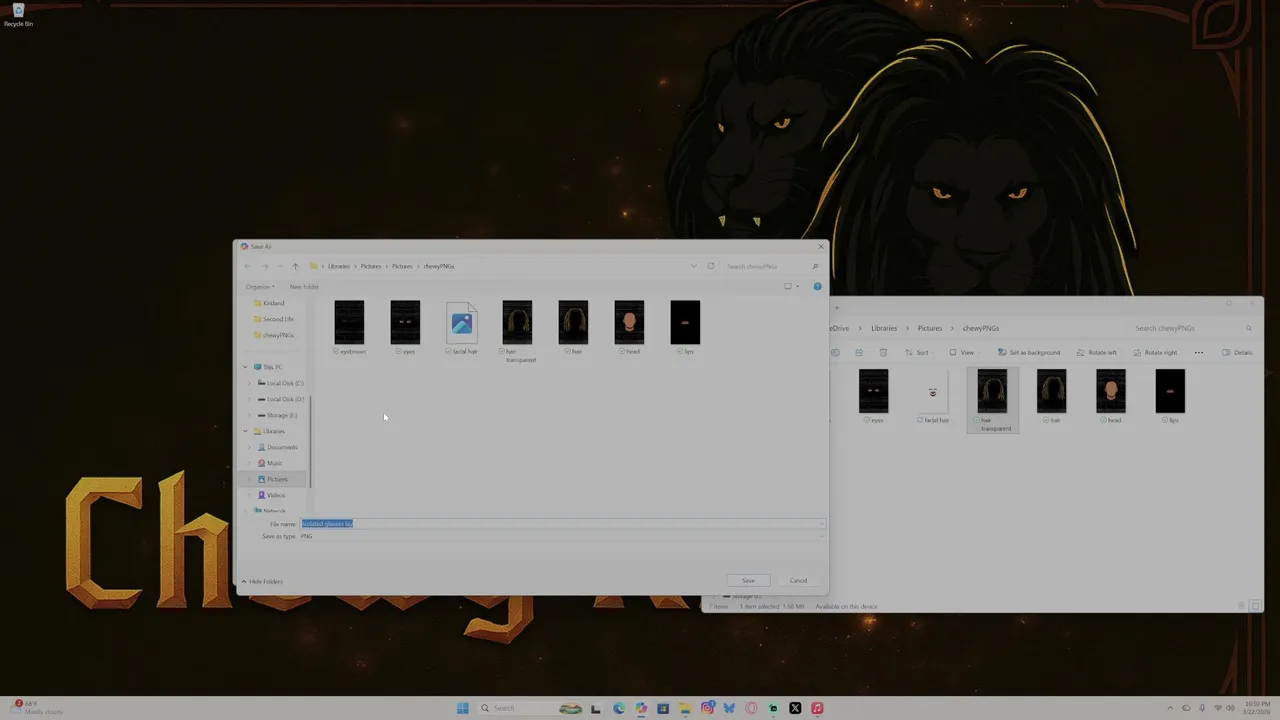The width and height of the screenshot is (1280, 720).
Task: Open recent locations chevron in Save As
Action: 280,266
